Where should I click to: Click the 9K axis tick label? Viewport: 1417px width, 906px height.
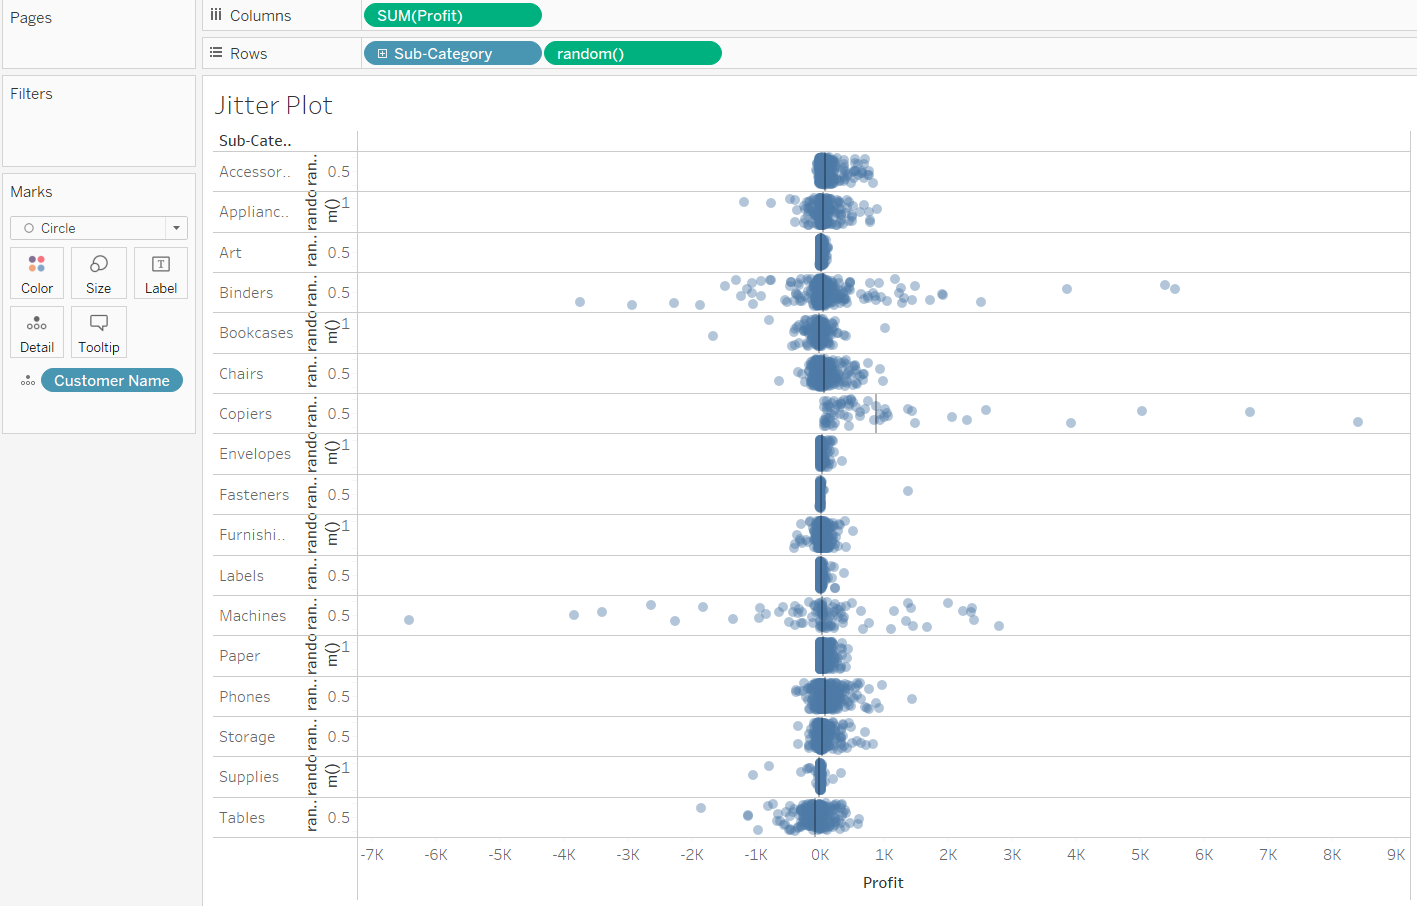point(1396,855)
